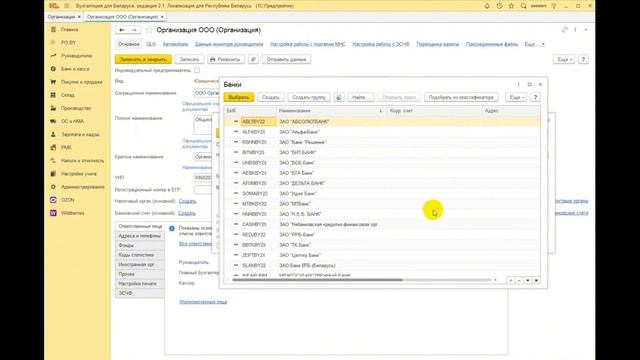Jump to list start with first arrow button

click(510, 280)
